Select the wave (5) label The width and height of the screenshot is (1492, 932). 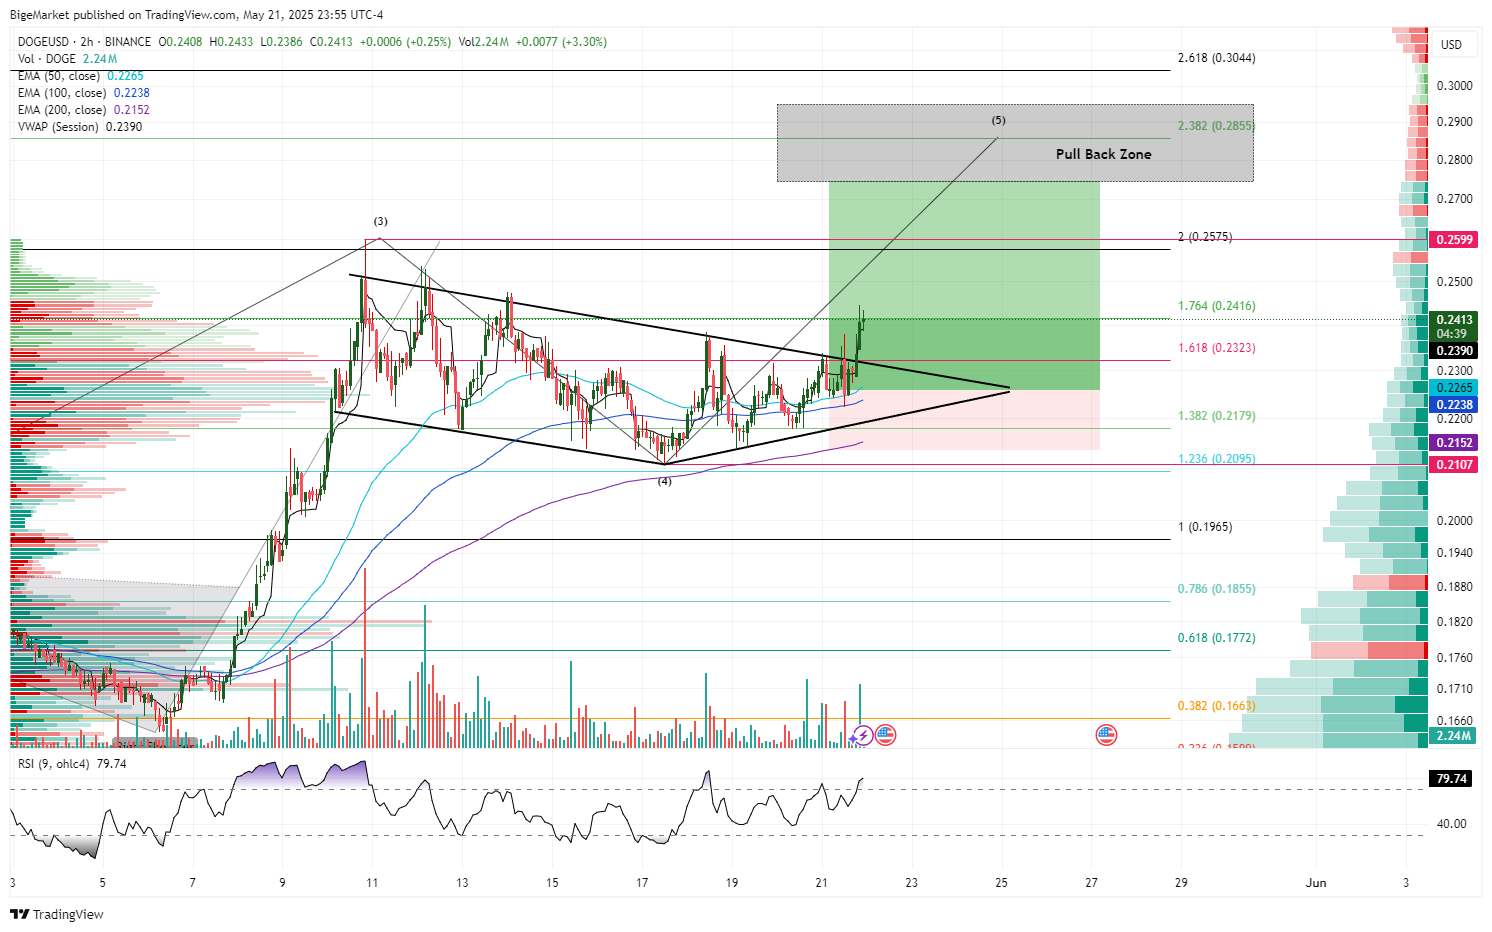coord(999,120)
